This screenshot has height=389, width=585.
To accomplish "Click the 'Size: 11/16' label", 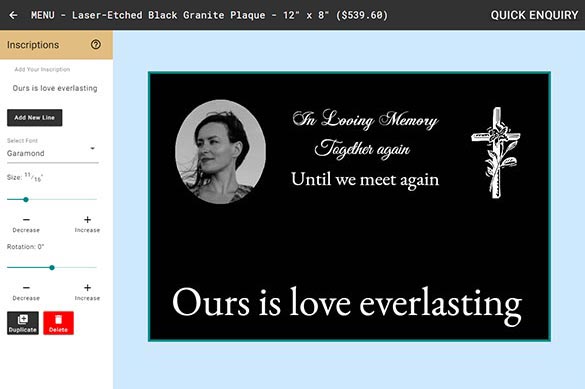I will (25, 177).
